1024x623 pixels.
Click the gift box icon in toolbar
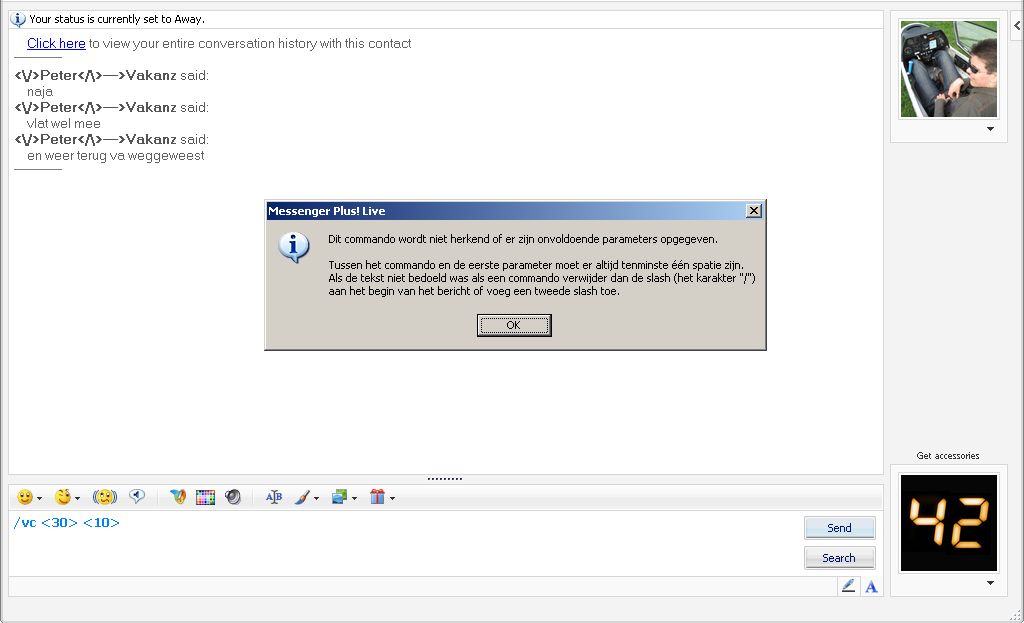(x=377, y=498)
